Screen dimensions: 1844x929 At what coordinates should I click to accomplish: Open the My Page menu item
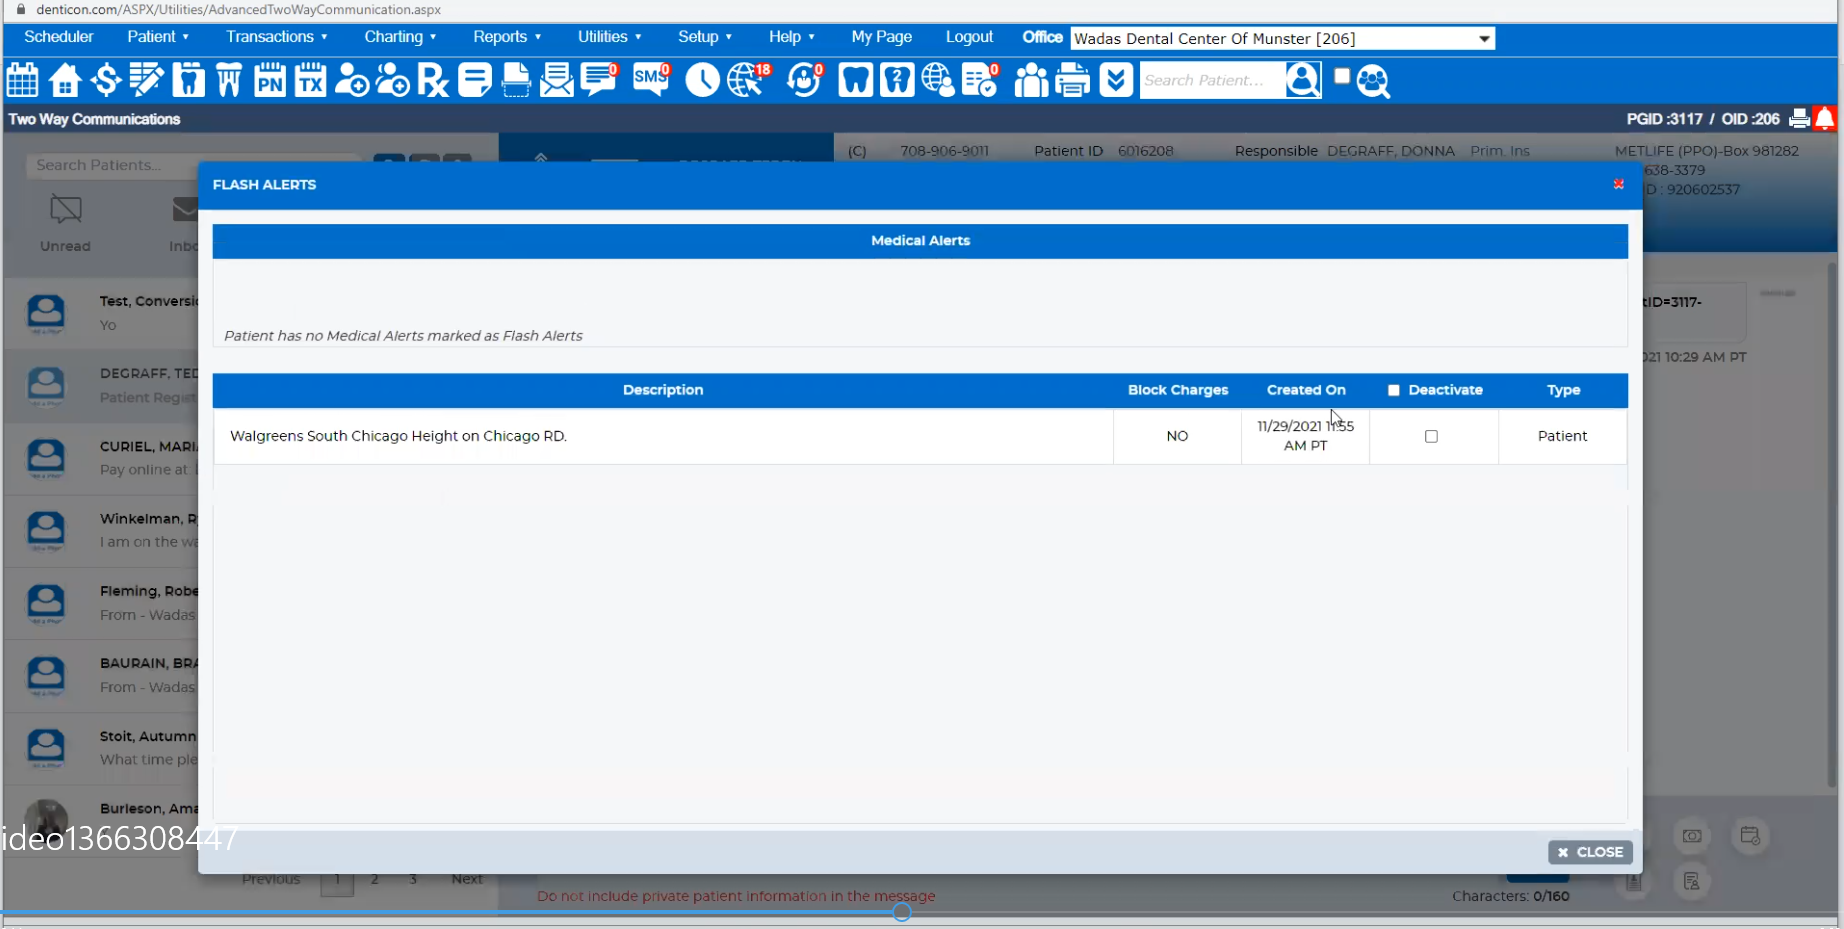[x=881, y=37]
